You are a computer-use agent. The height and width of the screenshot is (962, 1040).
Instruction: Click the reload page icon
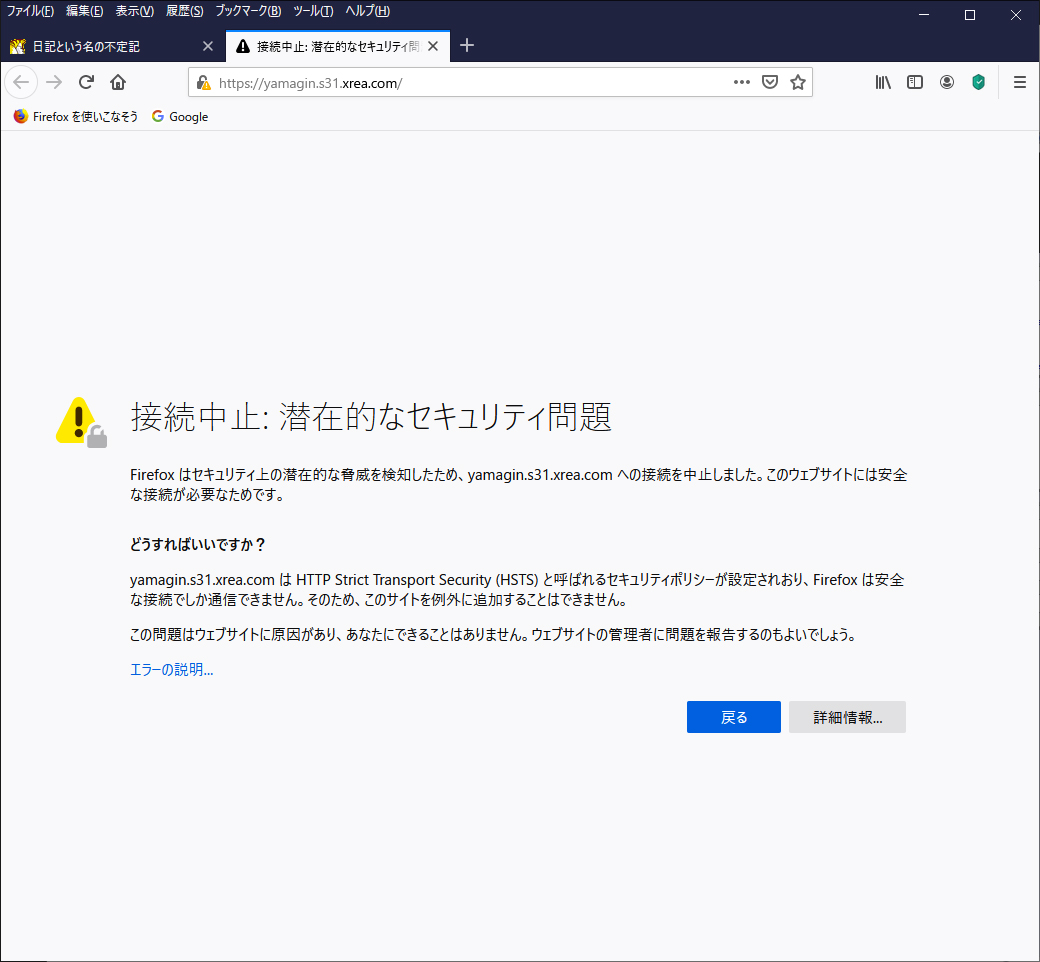point(87,82)
